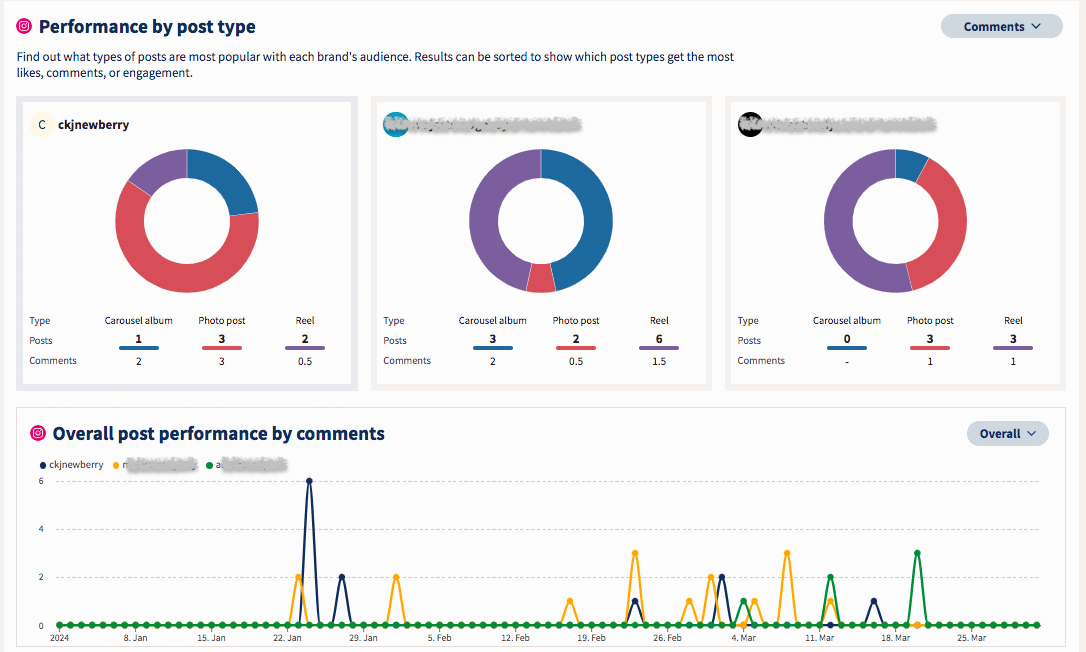This screenshot has height=652, width=1086.
Task: Toggle the yellow series legend entry
Action: (155, 465)
